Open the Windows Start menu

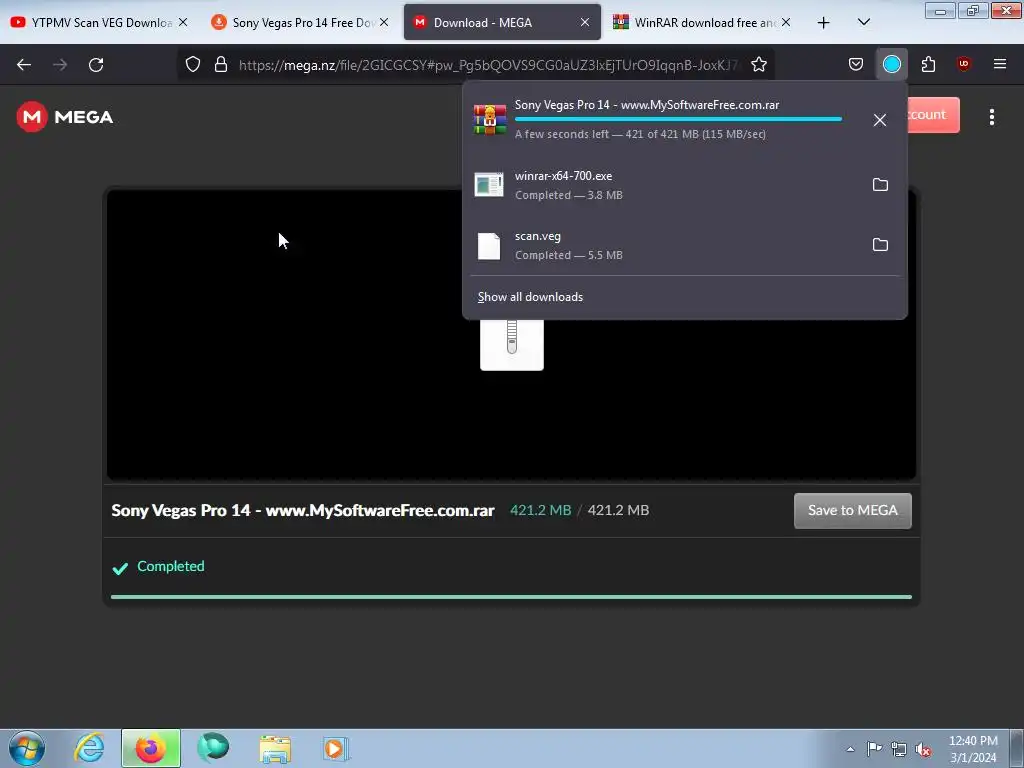tap(27, 748)
